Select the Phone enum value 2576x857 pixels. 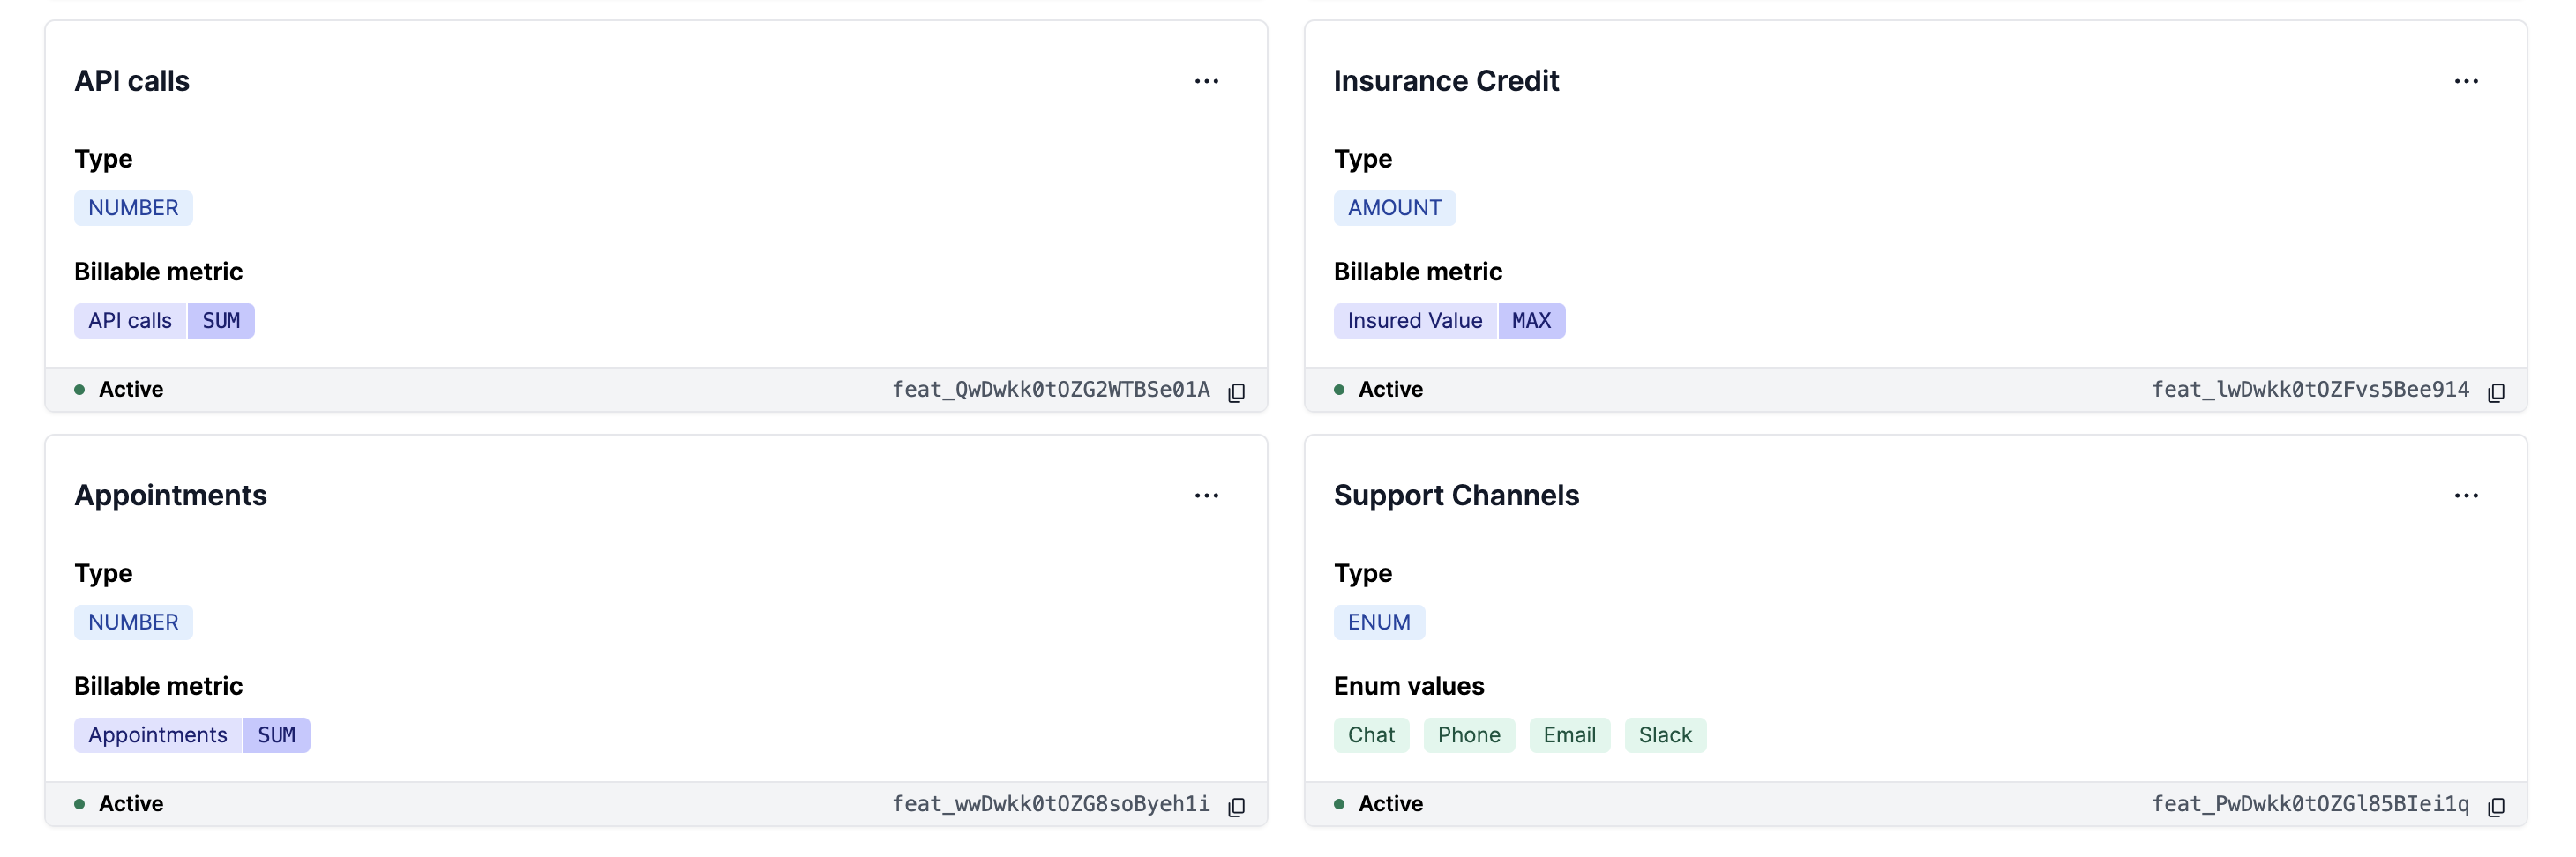[x=1468, y=735]
